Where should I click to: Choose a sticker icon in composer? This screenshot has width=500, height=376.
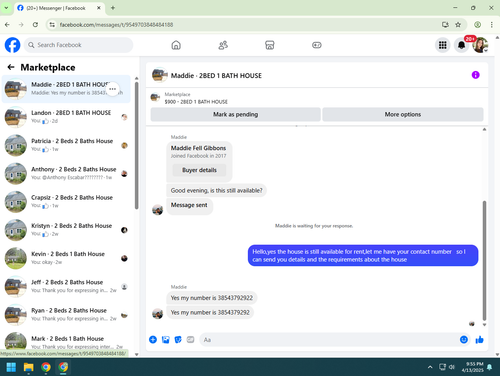click(178, 340)
